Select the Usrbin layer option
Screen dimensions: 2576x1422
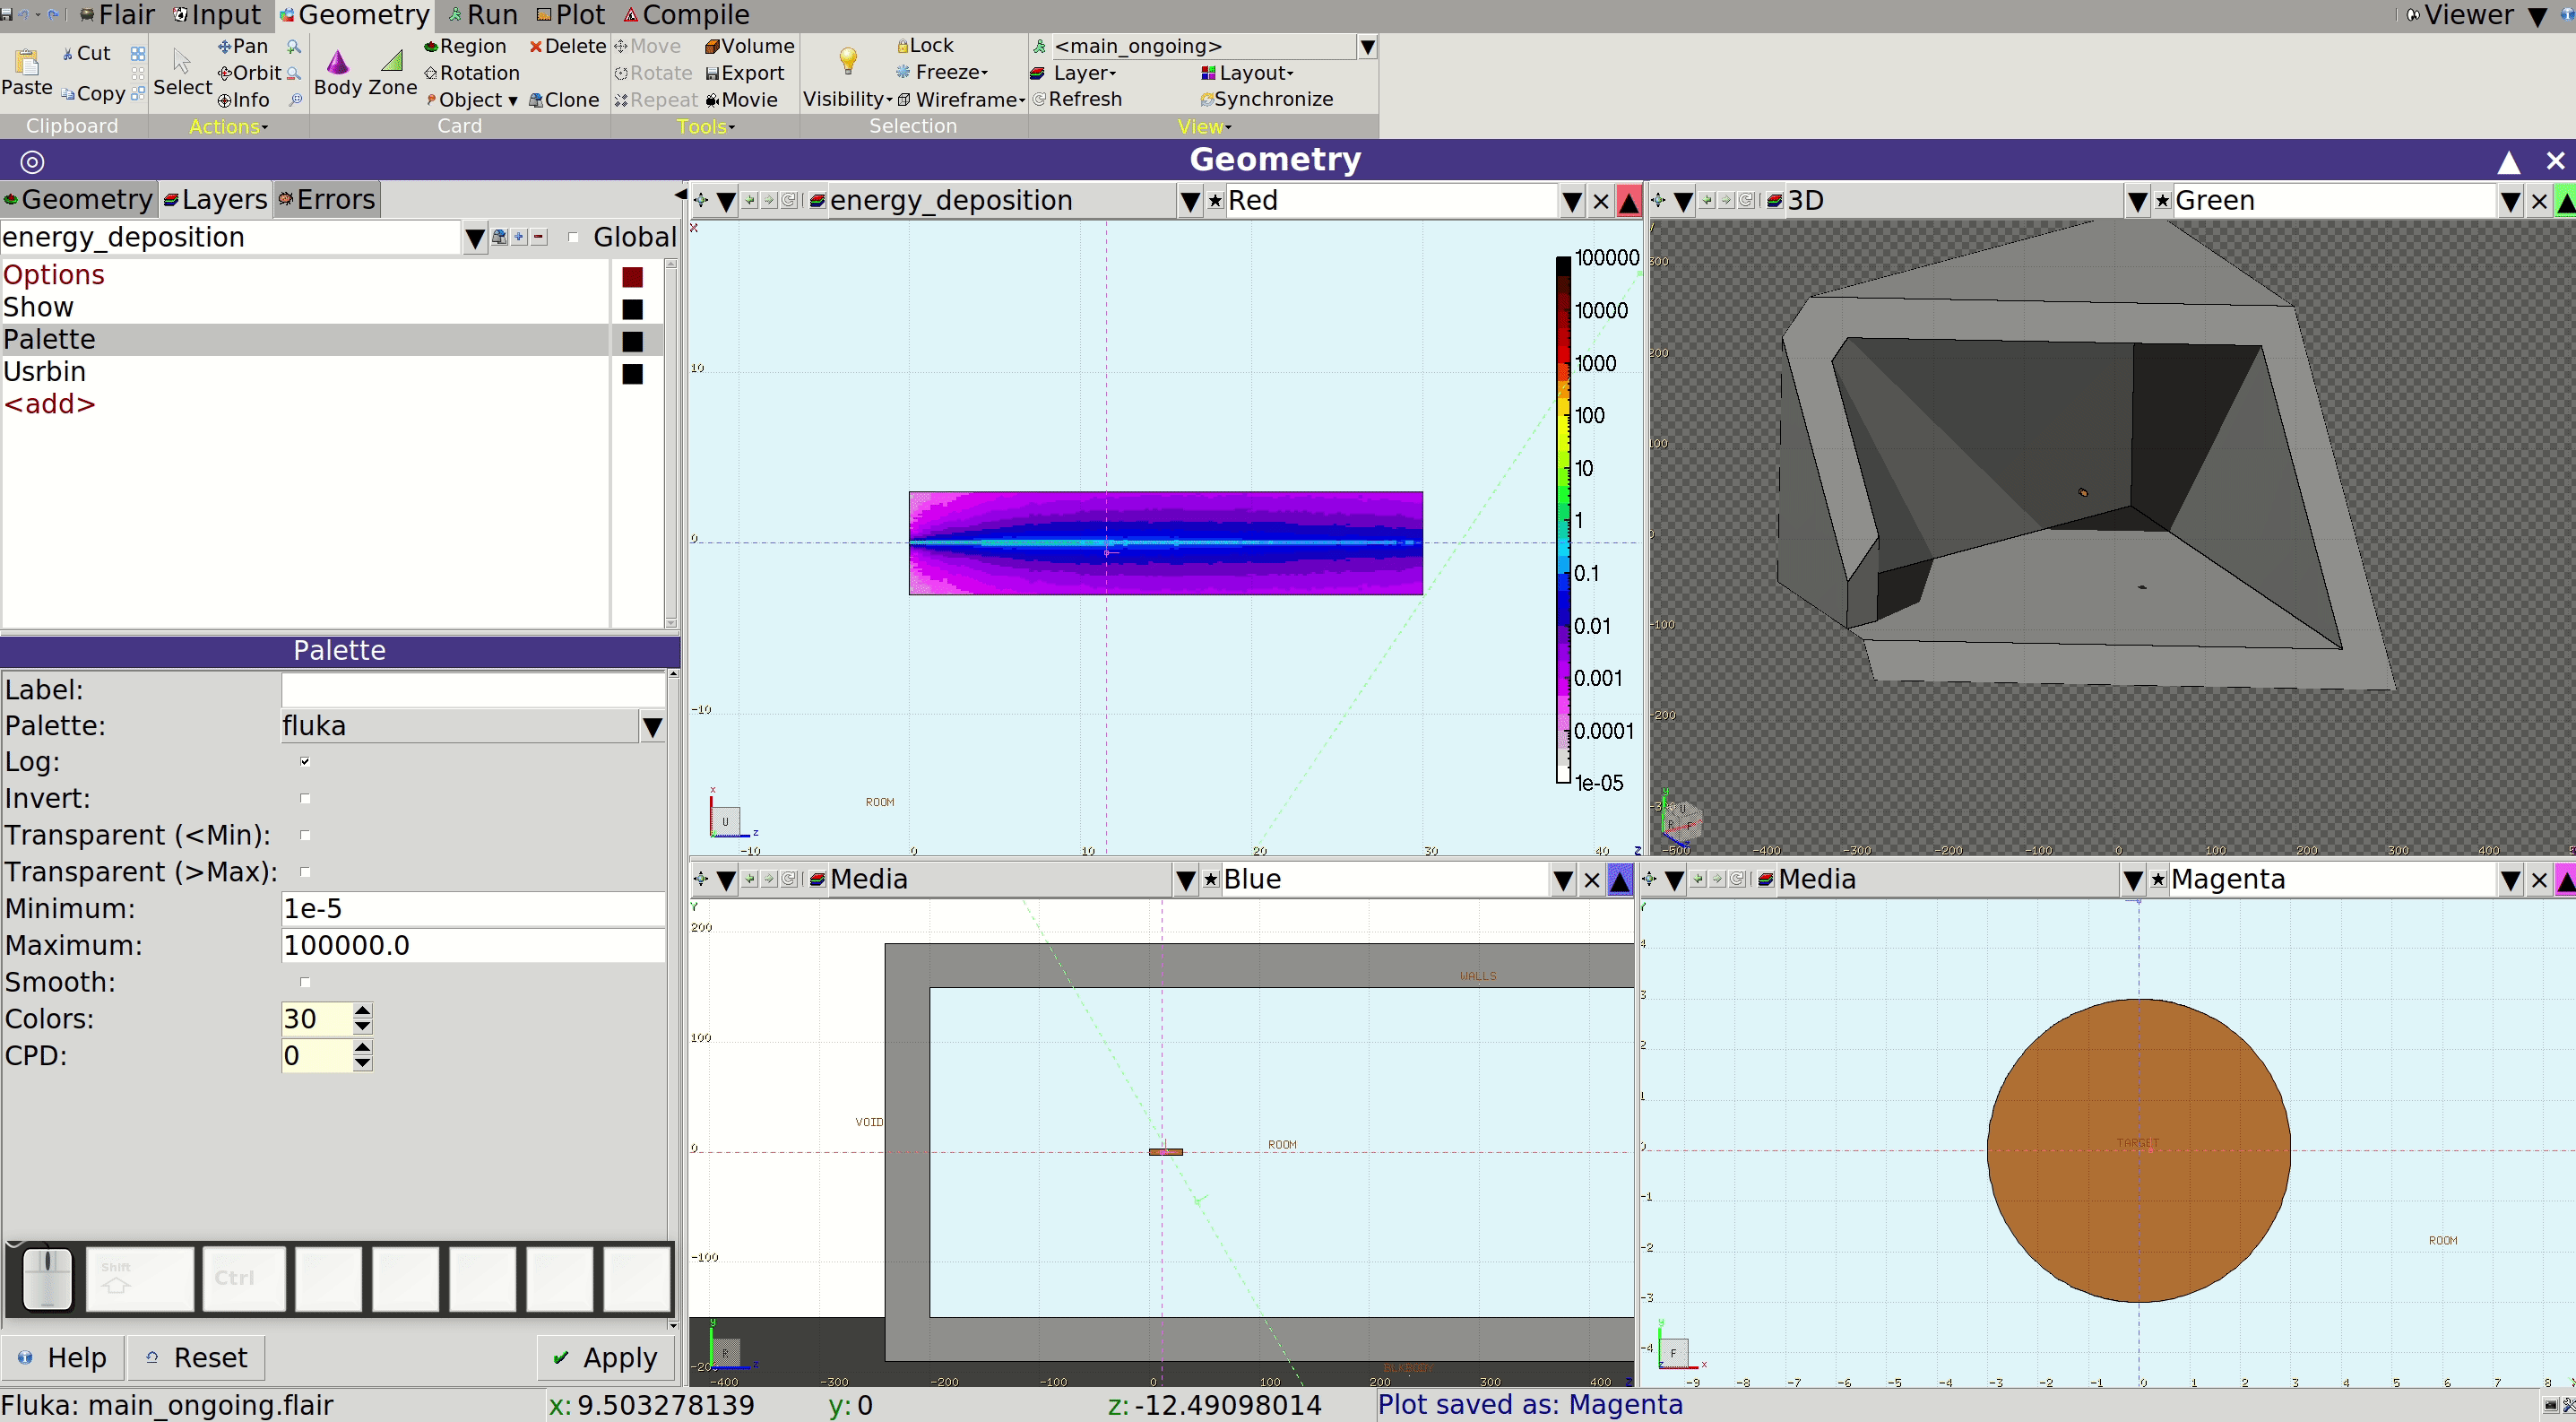pos(305,372)
